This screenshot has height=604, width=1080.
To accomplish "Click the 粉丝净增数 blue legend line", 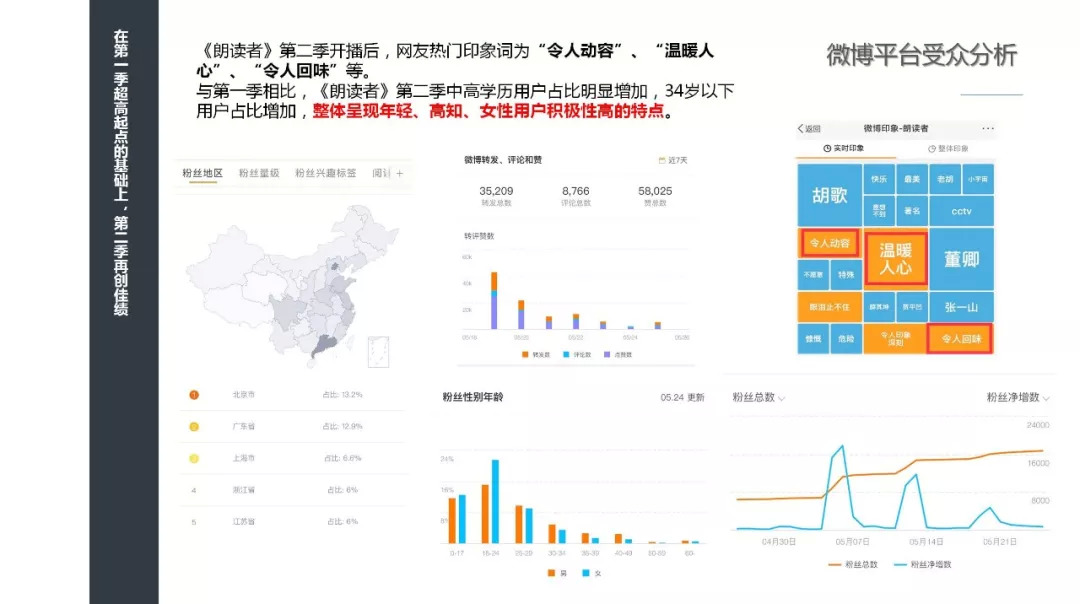I will [x=900, y=565].
